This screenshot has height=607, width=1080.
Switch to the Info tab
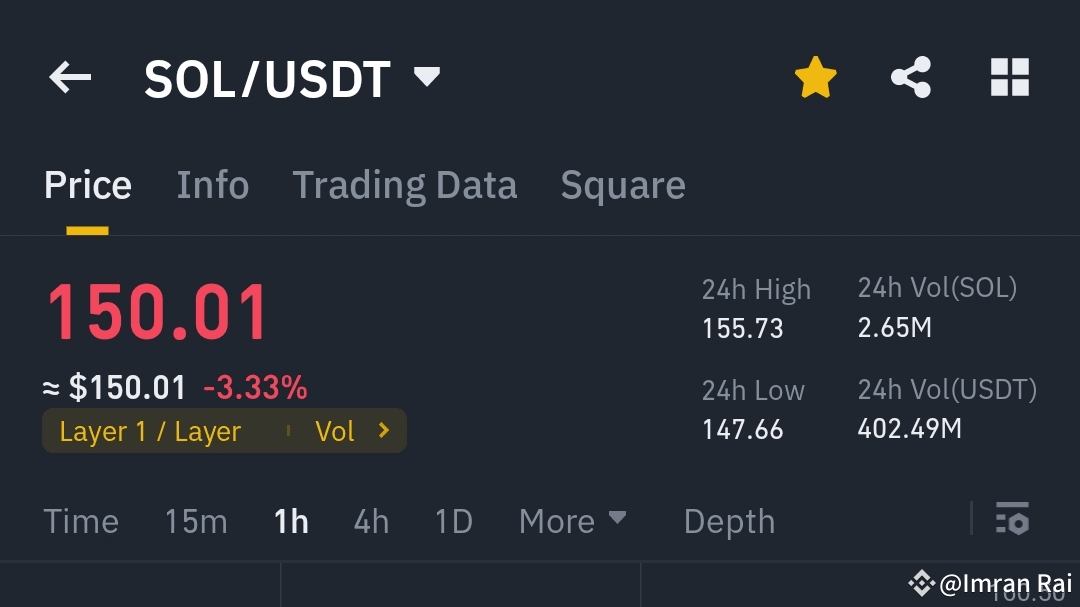click(213, 184)
